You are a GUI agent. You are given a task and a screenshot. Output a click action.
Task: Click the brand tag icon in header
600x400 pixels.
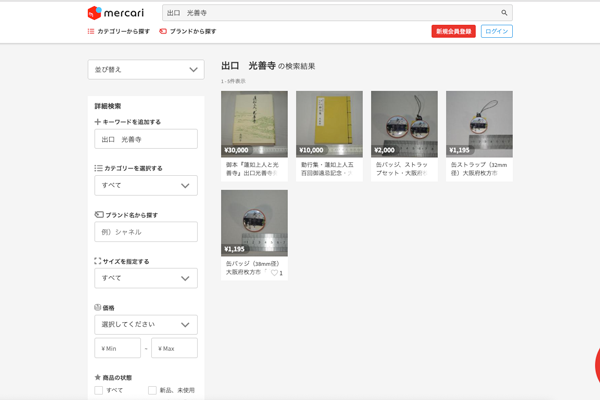163,32
